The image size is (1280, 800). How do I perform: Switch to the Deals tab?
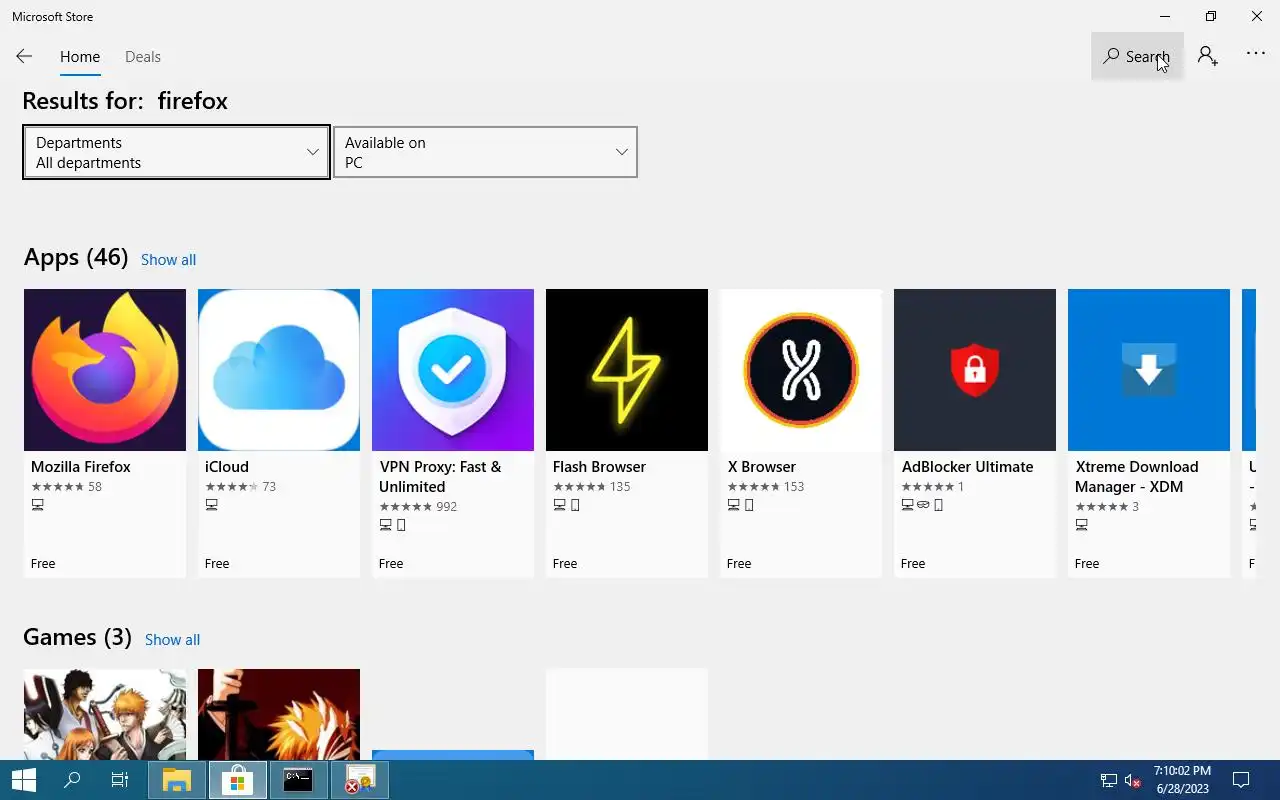pos(143,57)
